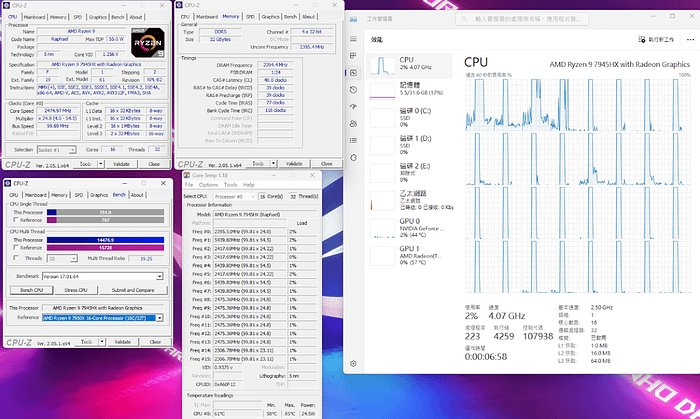700x419 pixels.
Task: Enable the Threads checkbox in Bench tab
Action: [16, 258]
